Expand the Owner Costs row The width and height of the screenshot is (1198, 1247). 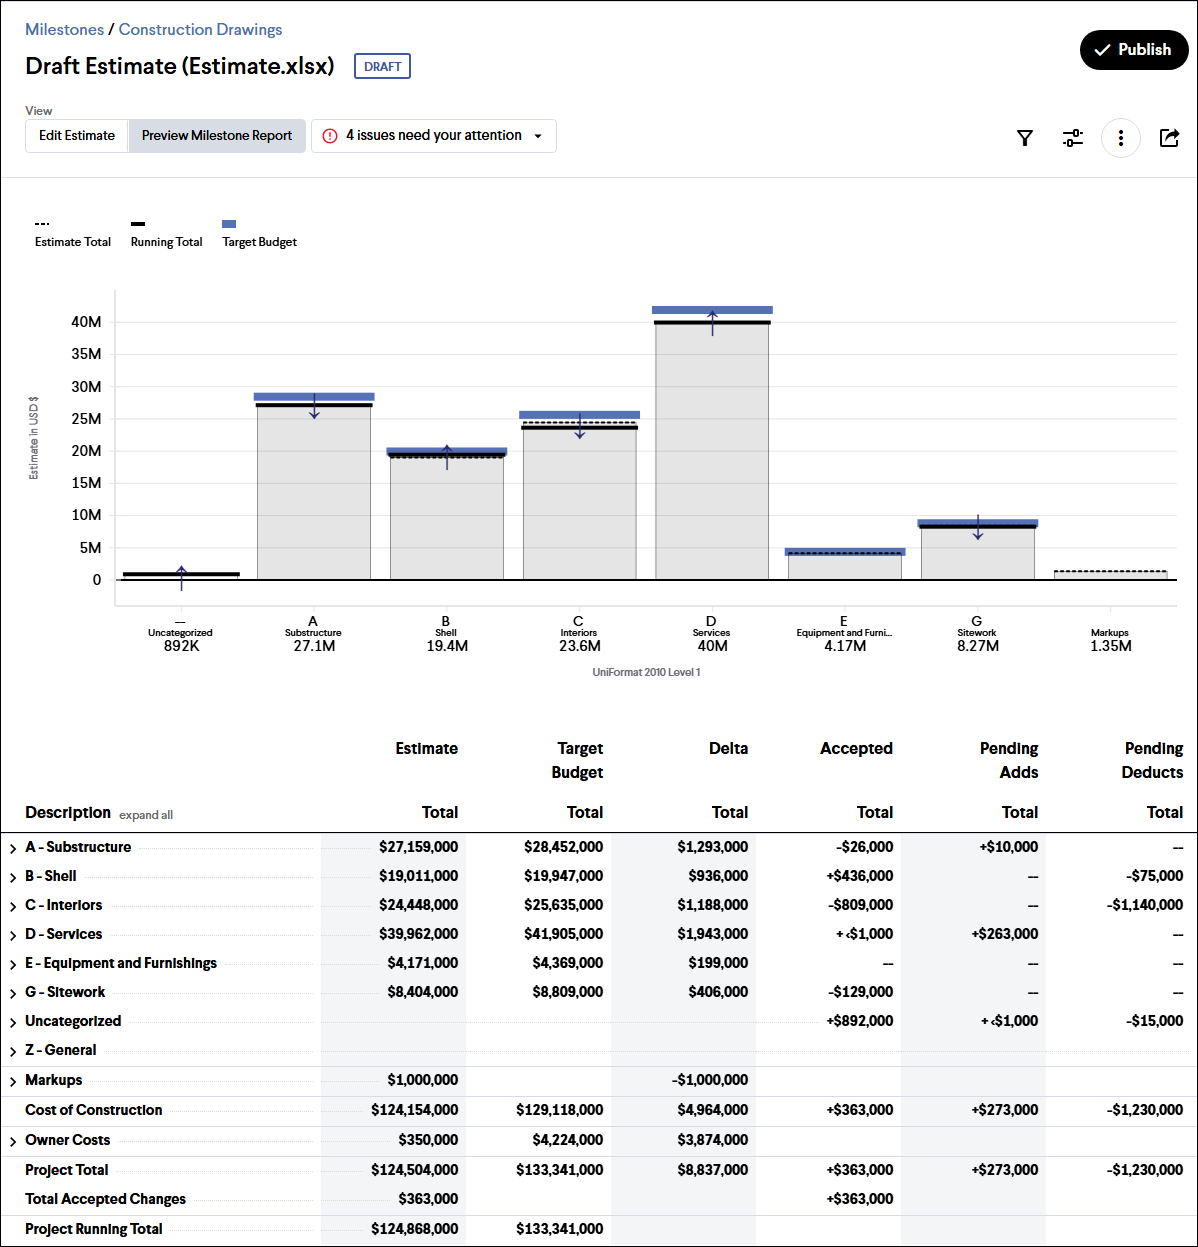[13, 1141]
